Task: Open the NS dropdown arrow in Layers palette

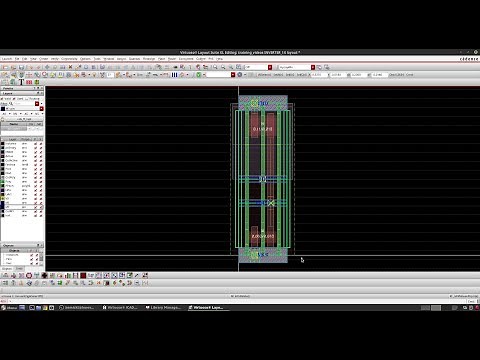Action: coord(42,114)
